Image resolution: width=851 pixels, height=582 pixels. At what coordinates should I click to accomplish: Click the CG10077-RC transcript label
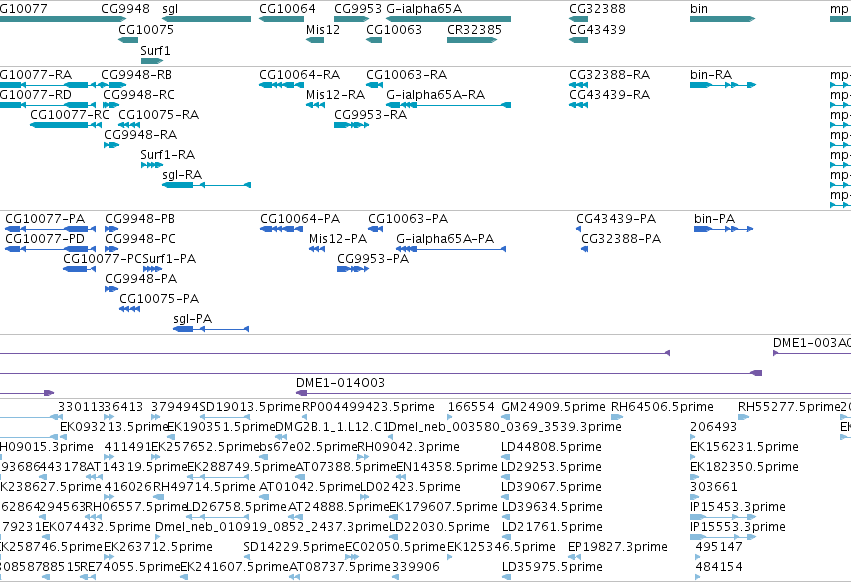click(x=69, y=115)
